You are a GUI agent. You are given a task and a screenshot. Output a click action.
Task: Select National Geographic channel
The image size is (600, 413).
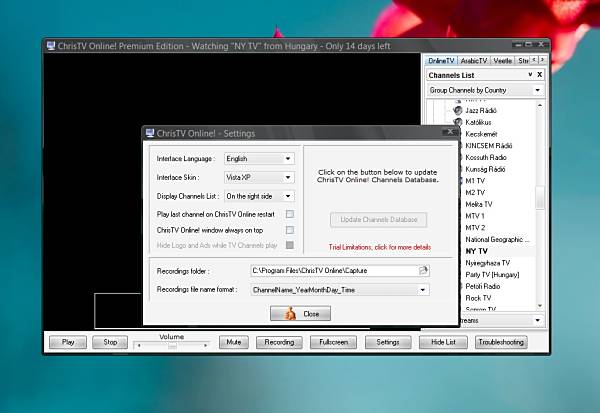tap(497, 240)
